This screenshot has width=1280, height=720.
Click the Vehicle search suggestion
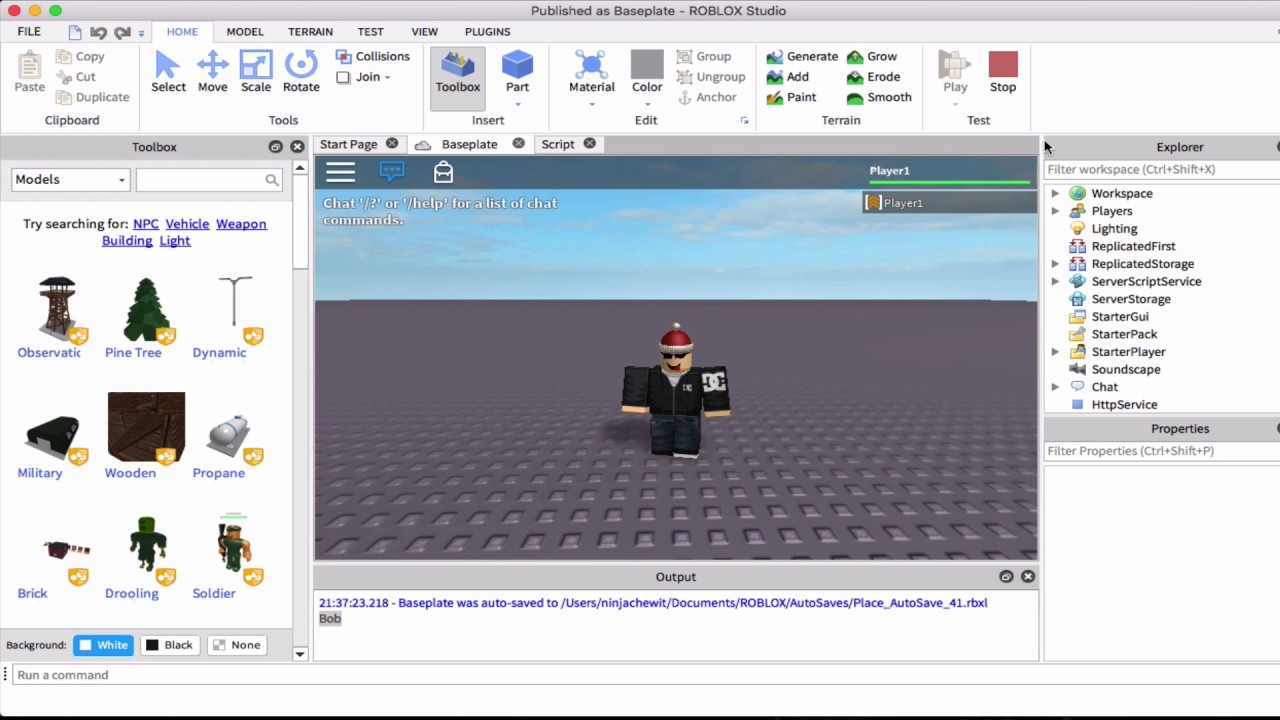click(187, 224)
